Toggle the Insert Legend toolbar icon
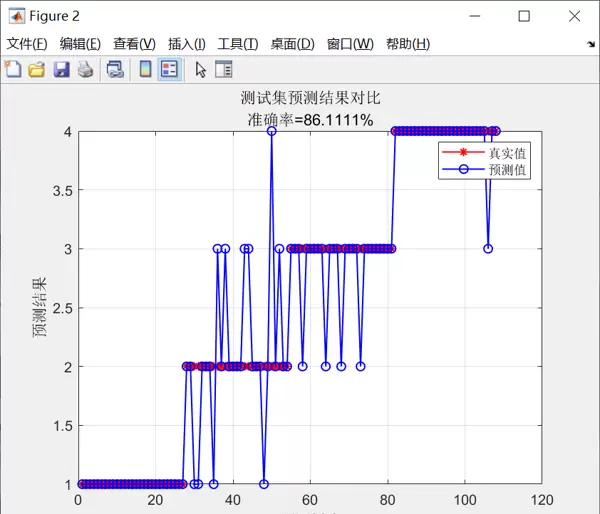The height and width of the screenshot is (514, 600). click(x=169, y=69)
